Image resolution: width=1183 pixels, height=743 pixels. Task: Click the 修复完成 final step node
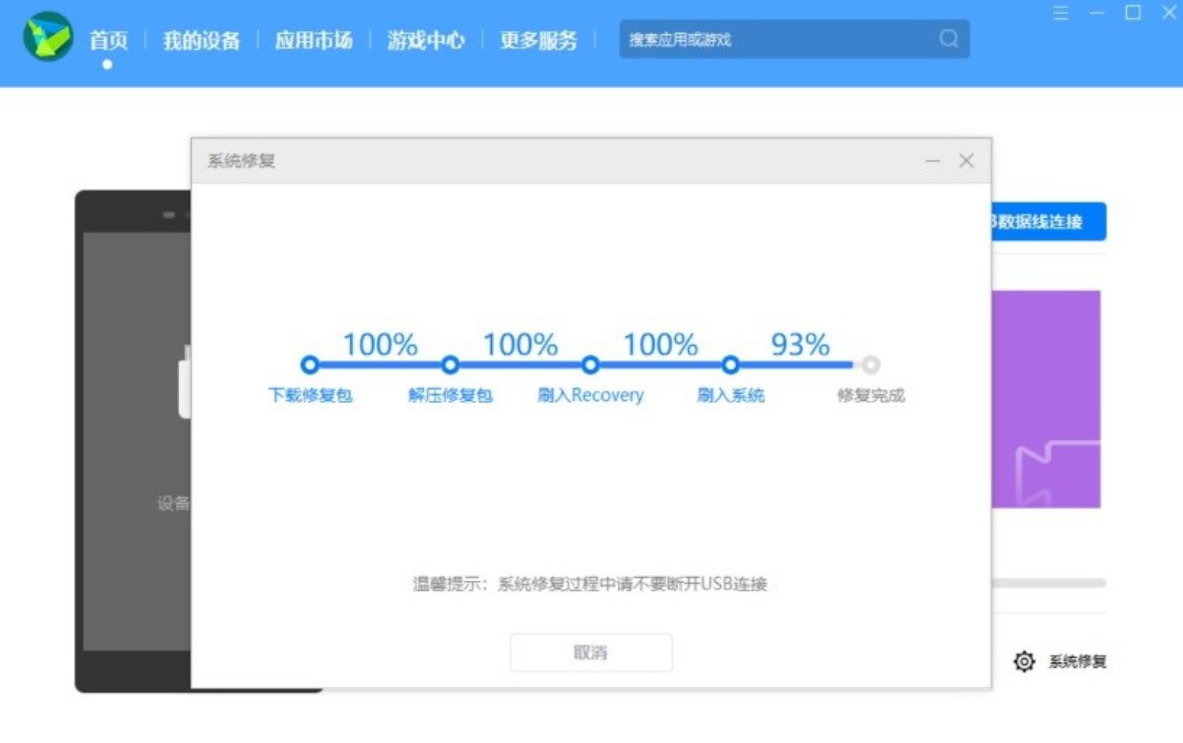871,365
